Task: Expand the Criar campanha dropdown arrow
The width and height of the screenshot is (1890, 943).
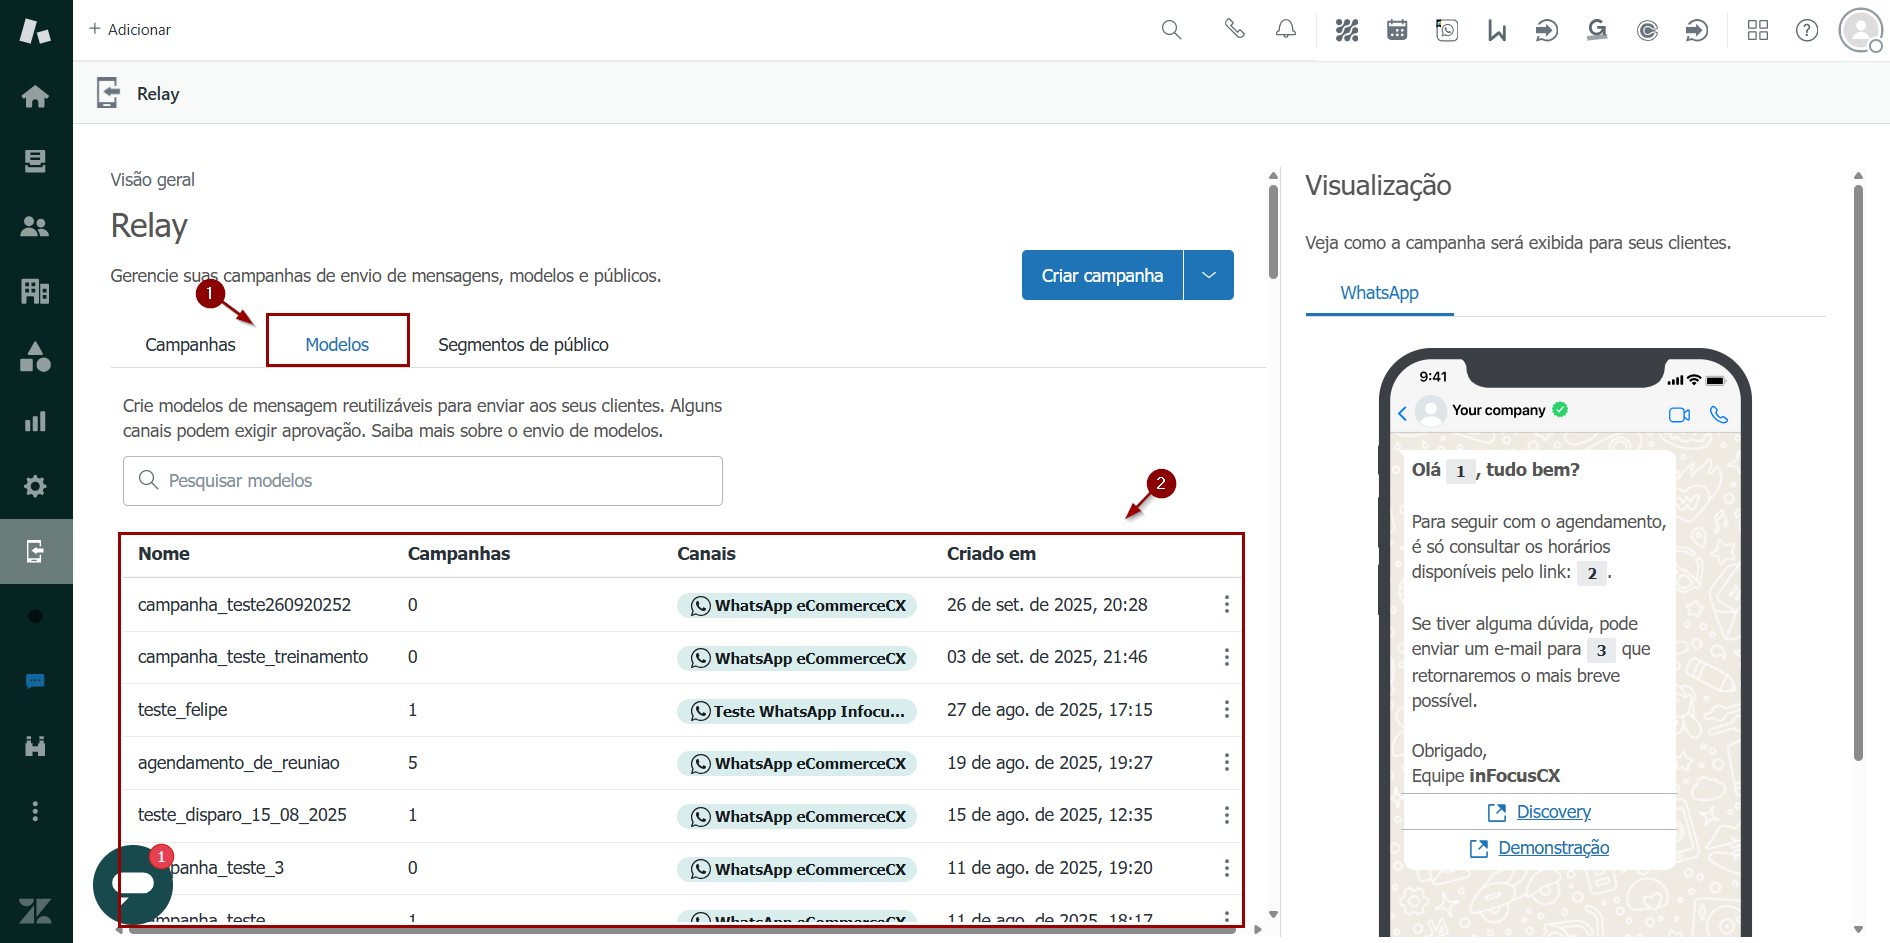Action: [x=1209, y=275]
